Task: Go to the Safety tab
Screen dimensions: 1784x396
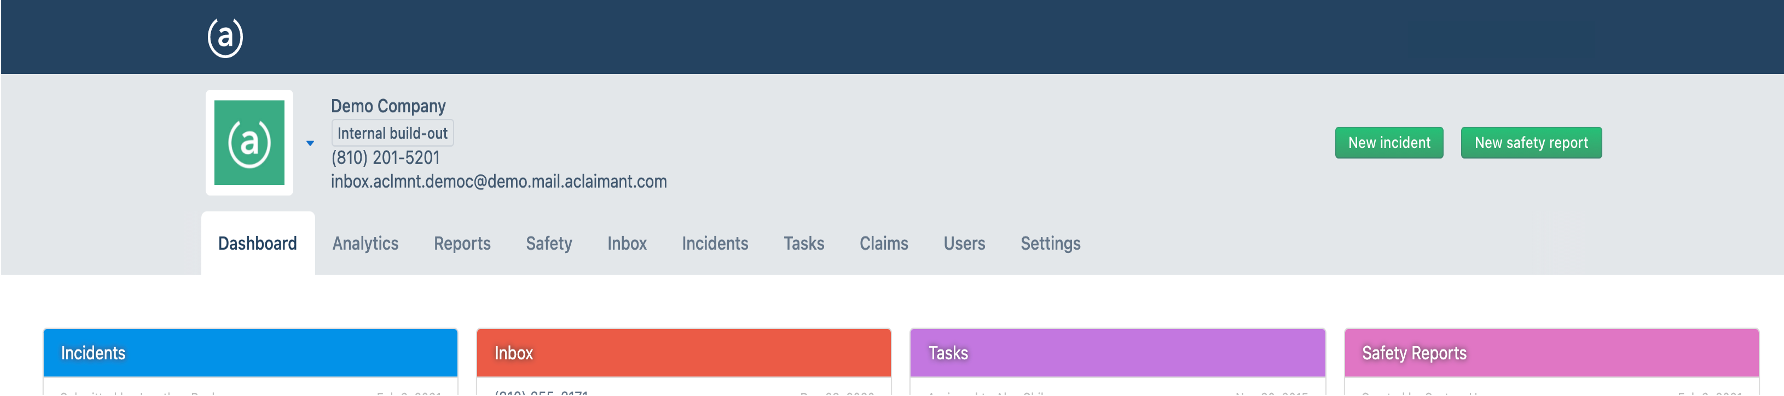Action: [549, 243]
